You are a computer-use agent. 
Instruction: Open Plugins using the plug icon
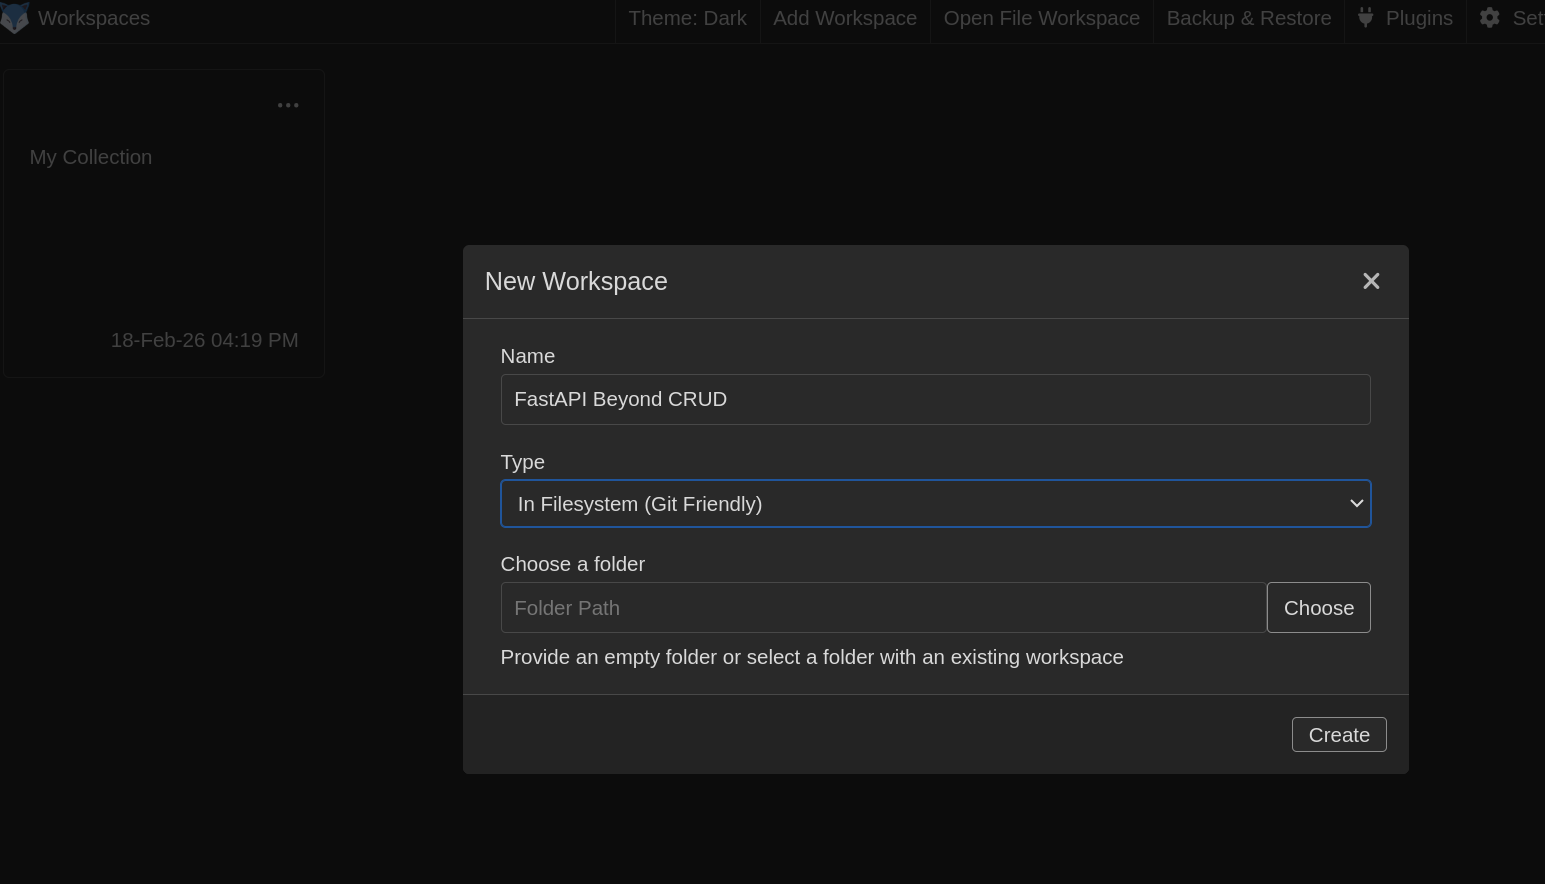1366,17
